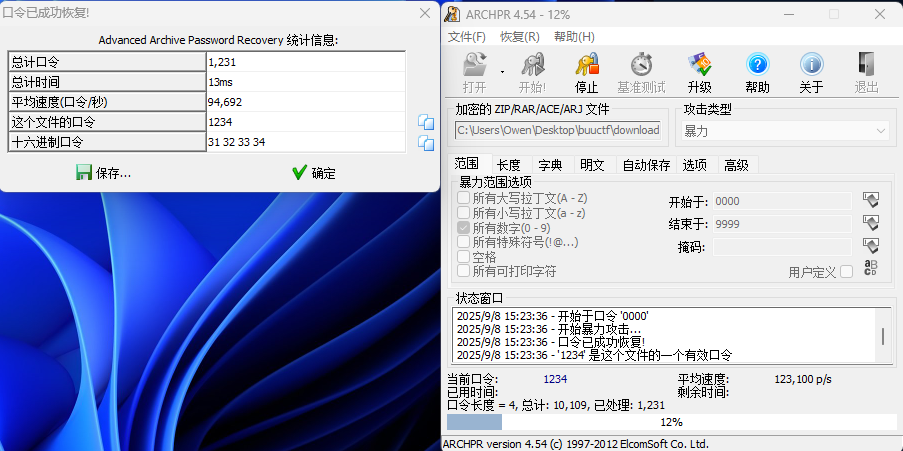The height and width of the screenshot is (451, 903).
Task: Click the 总计口令 value 1,231
Action: tap(306, 62)
